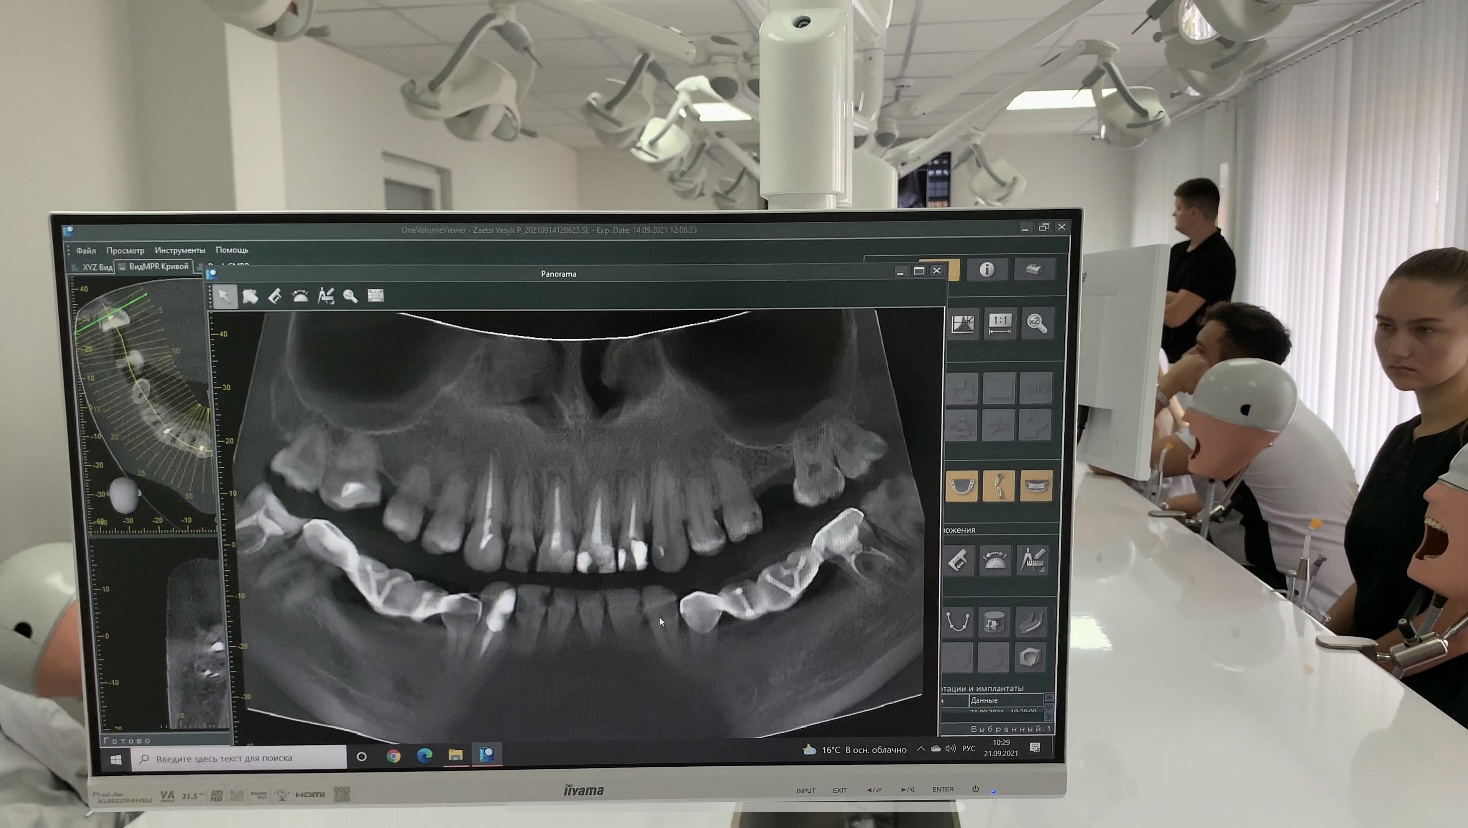The height and width of the screenshot is (828, 1468).
Task: Launch Microsoft Edge from taskbar
Action: pos(425,756)
